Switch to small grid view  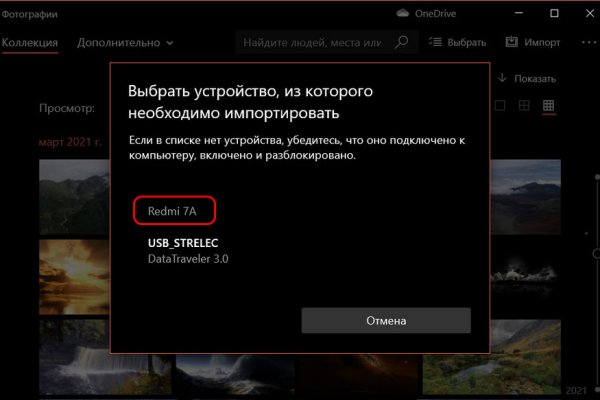[x=548, y=105]
